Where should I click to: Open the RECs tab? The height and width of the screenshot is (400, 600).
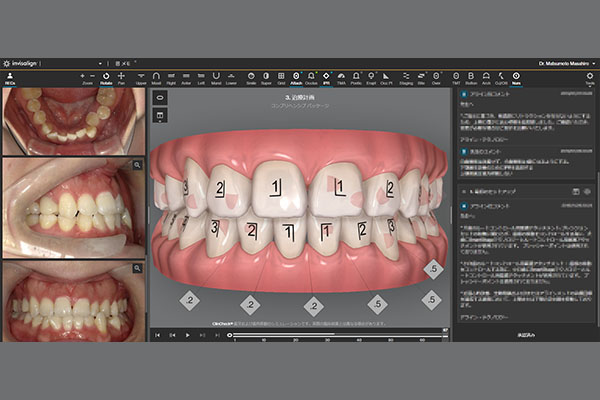pos(9,78)
